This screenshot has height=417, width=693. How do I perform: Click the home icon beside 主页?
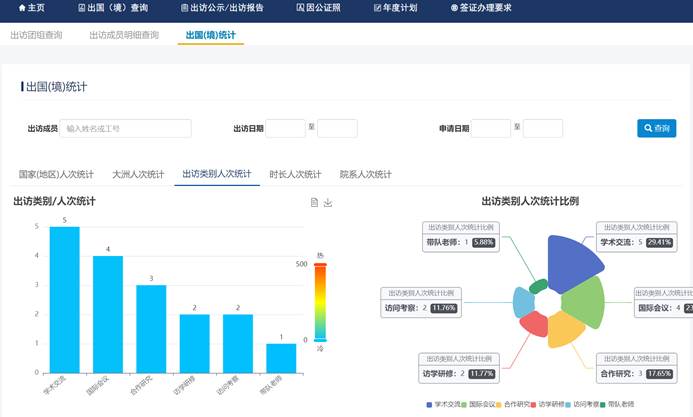point(22,8)
